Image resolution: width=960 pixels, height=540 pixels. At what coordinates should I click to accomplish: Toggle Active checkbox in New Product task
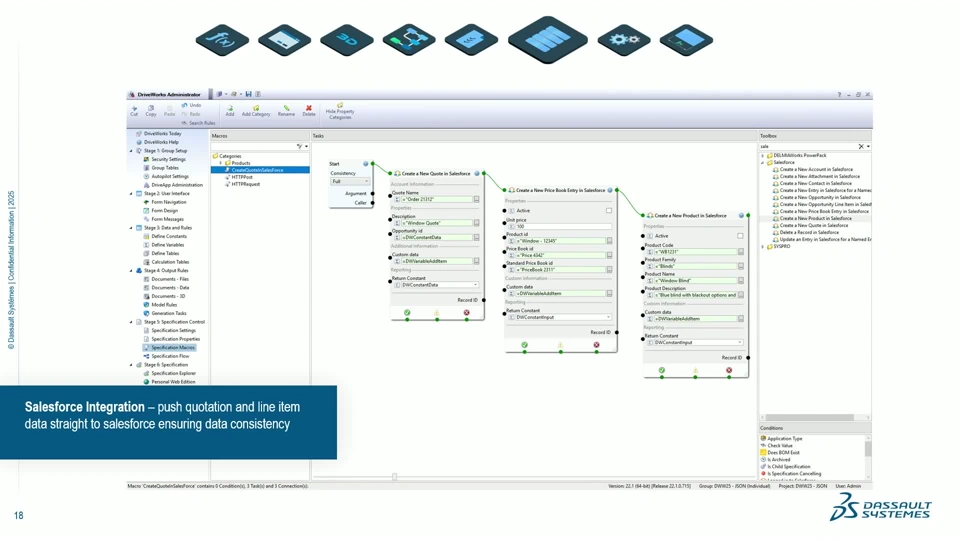740,236
